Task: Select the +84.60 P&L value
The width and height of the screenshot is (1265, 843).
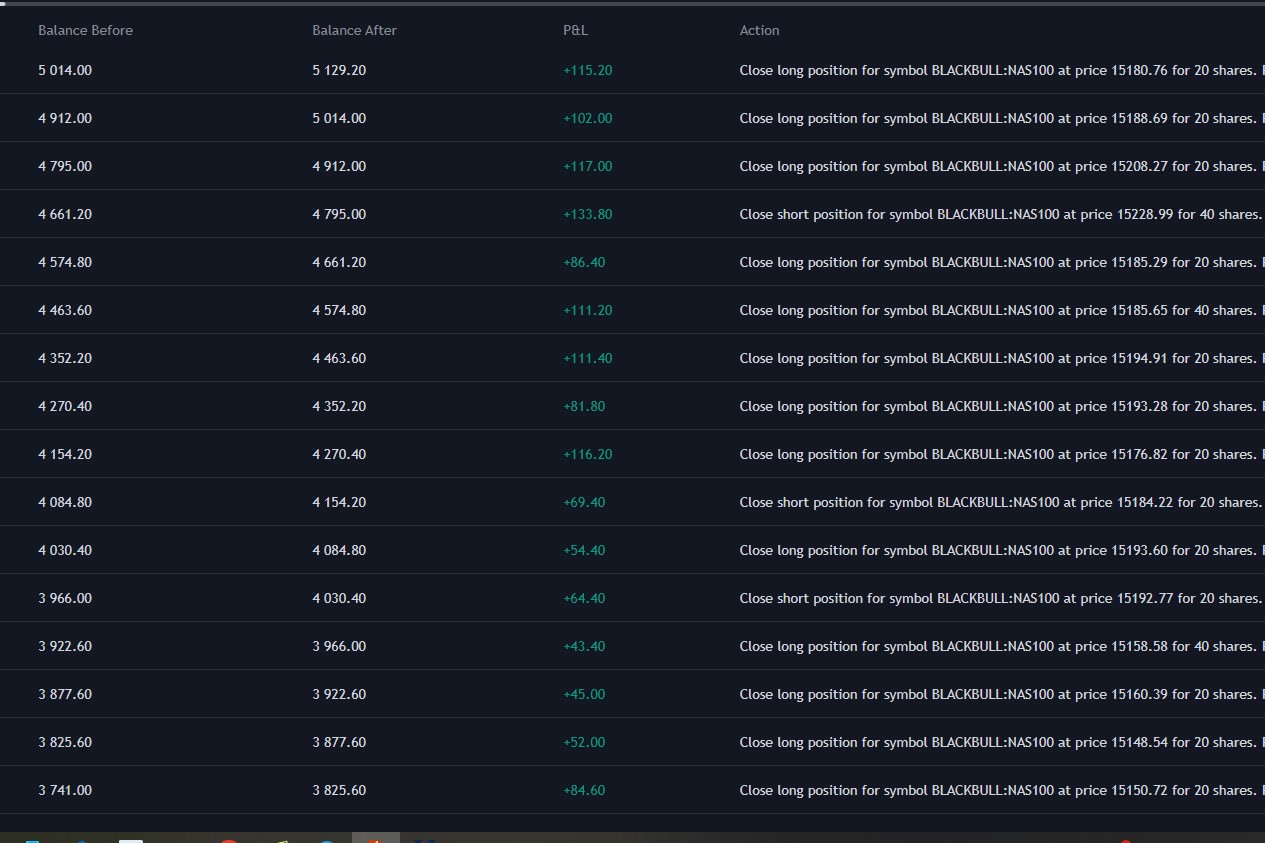Action: [584, 790]
